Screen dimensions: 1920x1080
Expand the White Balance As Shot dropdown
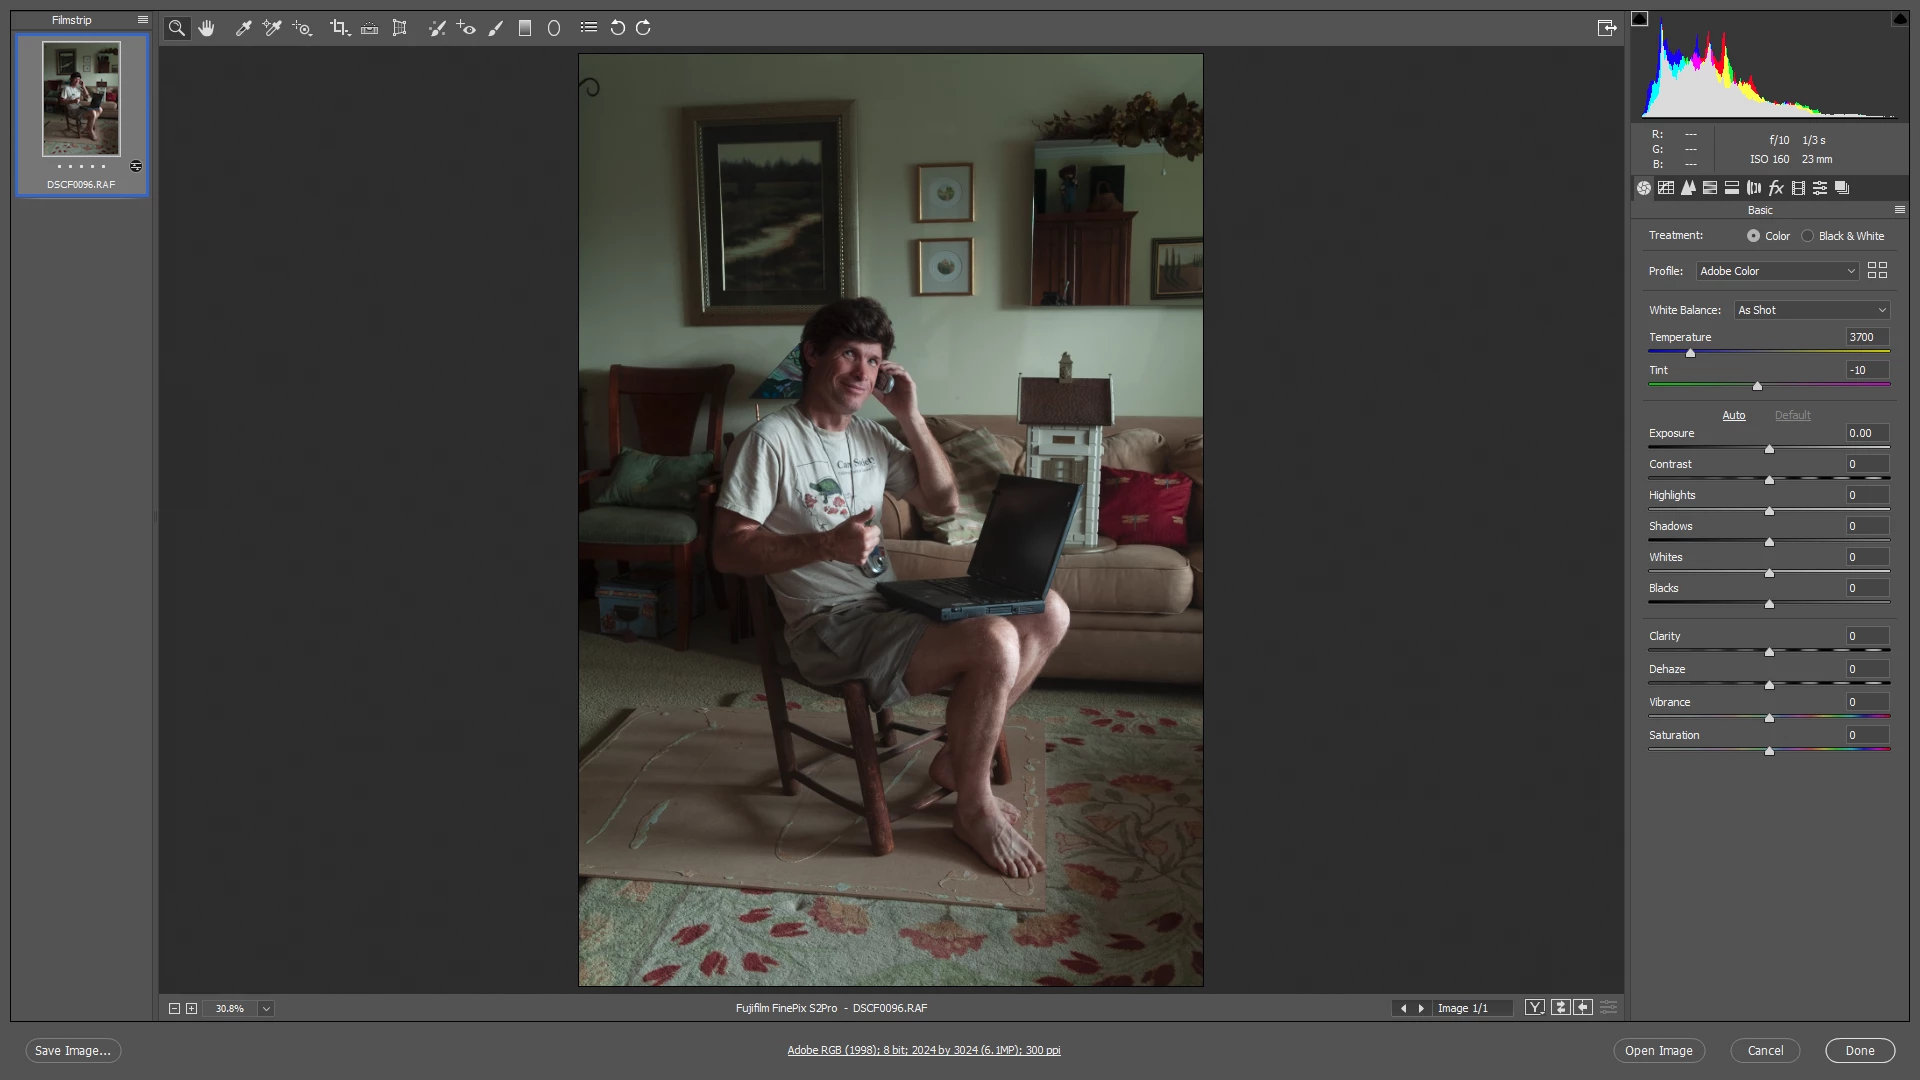pos(1811,310)
